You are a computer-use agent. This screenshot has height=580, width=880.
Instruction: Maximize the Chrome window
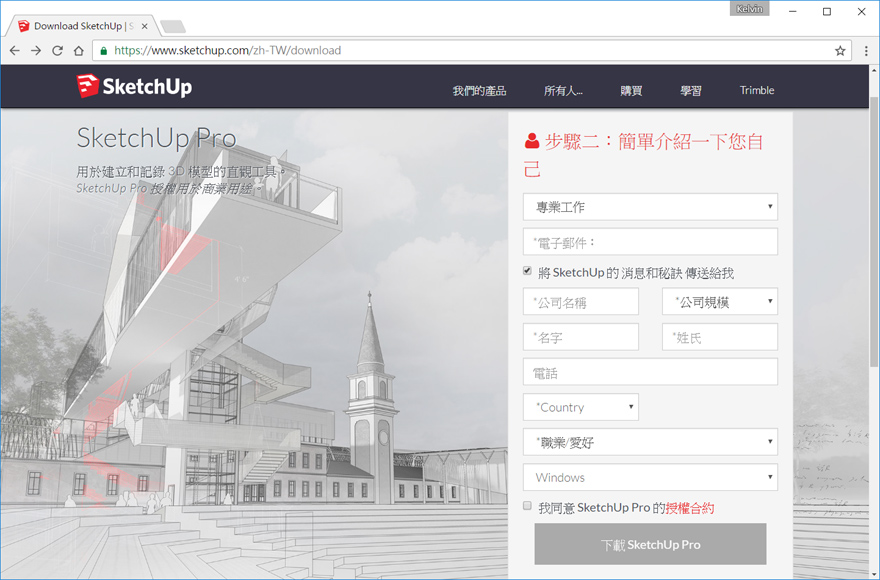point(827,11)
